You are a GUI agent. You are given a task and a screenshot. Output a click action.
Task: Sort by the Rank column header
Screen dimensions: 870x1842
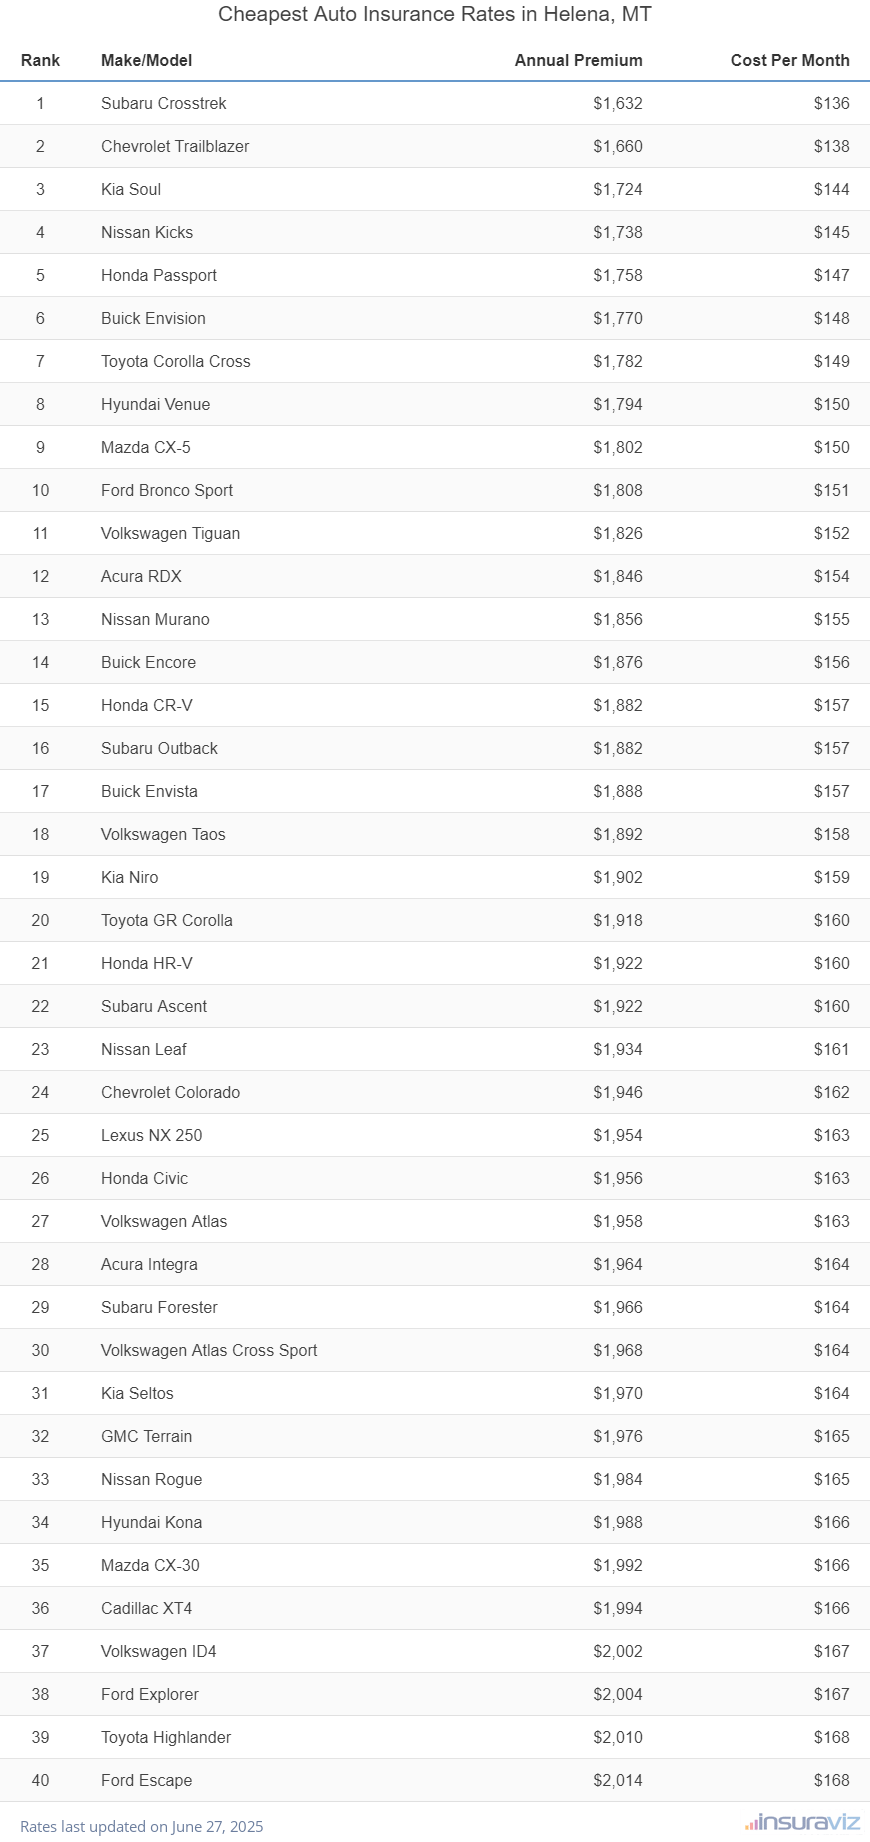[40, 60]
